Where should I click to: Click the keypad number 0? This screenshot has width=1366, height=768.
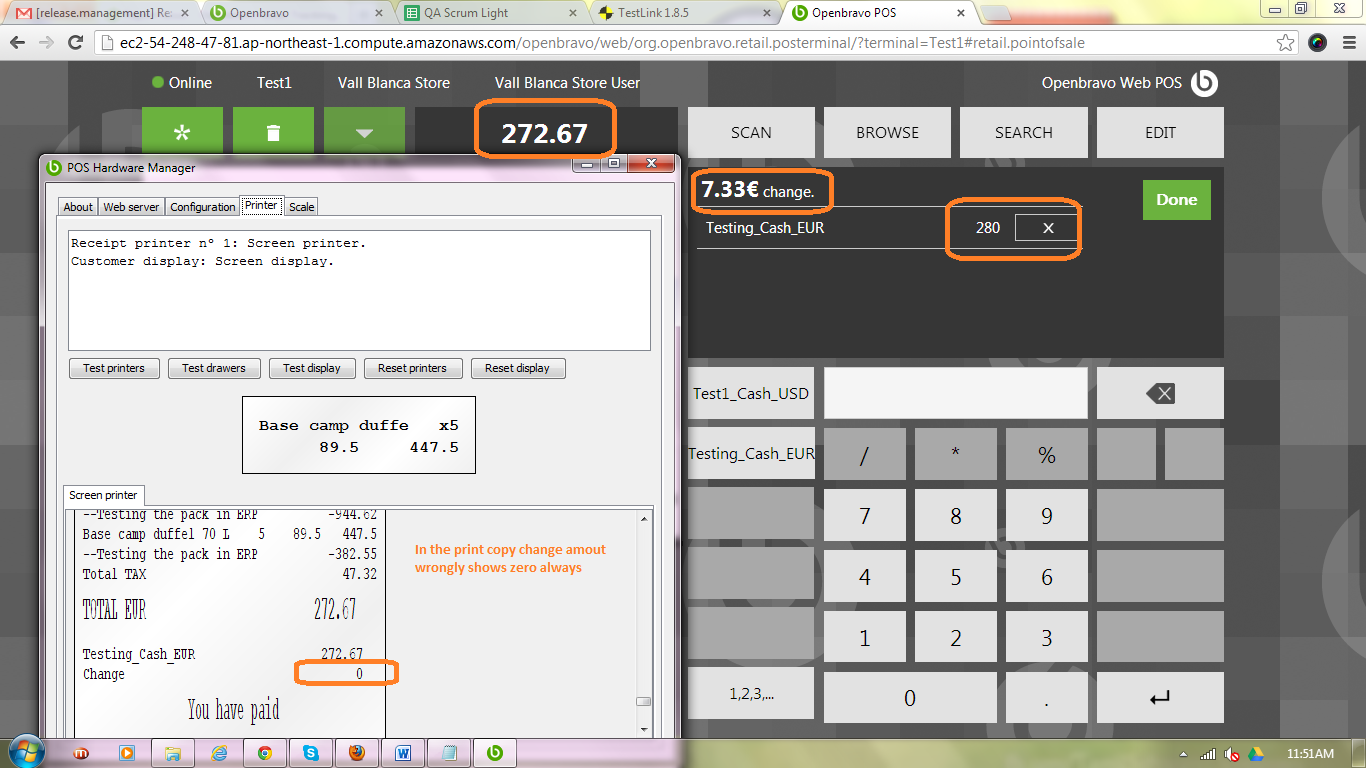pyautogui.click(x=910, y=698)
